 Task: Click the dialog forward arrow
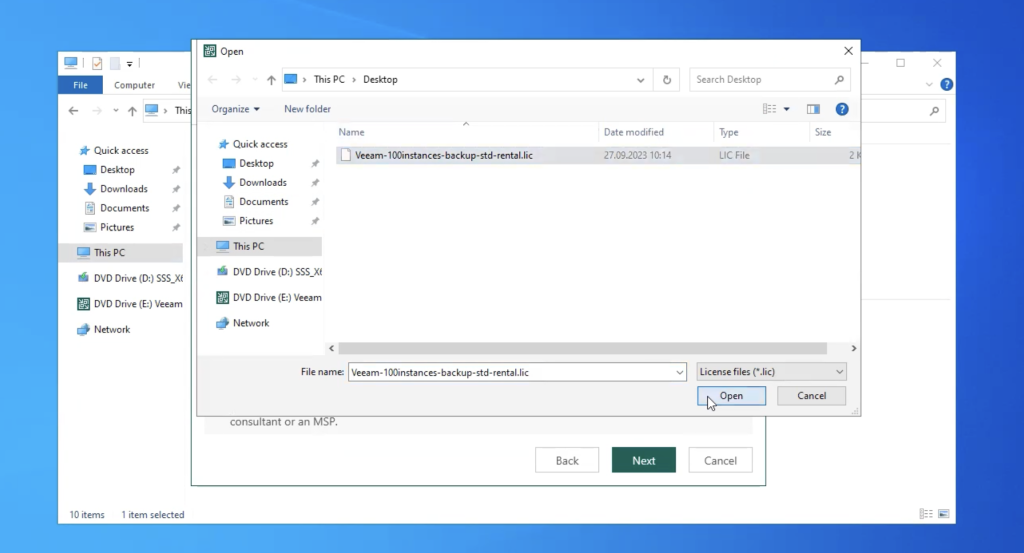236,80
